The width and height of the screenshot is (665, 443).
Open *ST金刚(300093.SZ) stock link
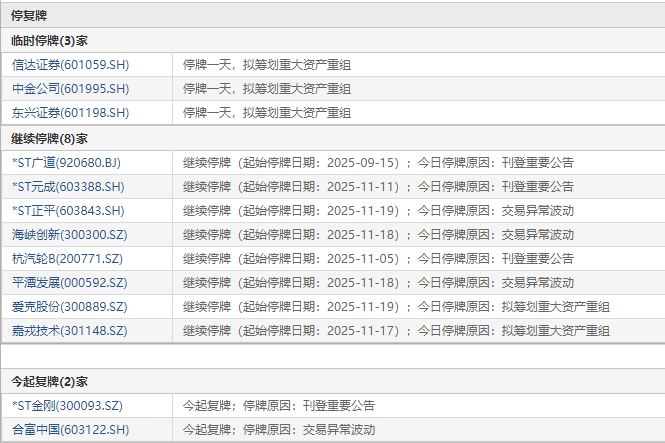67,406
